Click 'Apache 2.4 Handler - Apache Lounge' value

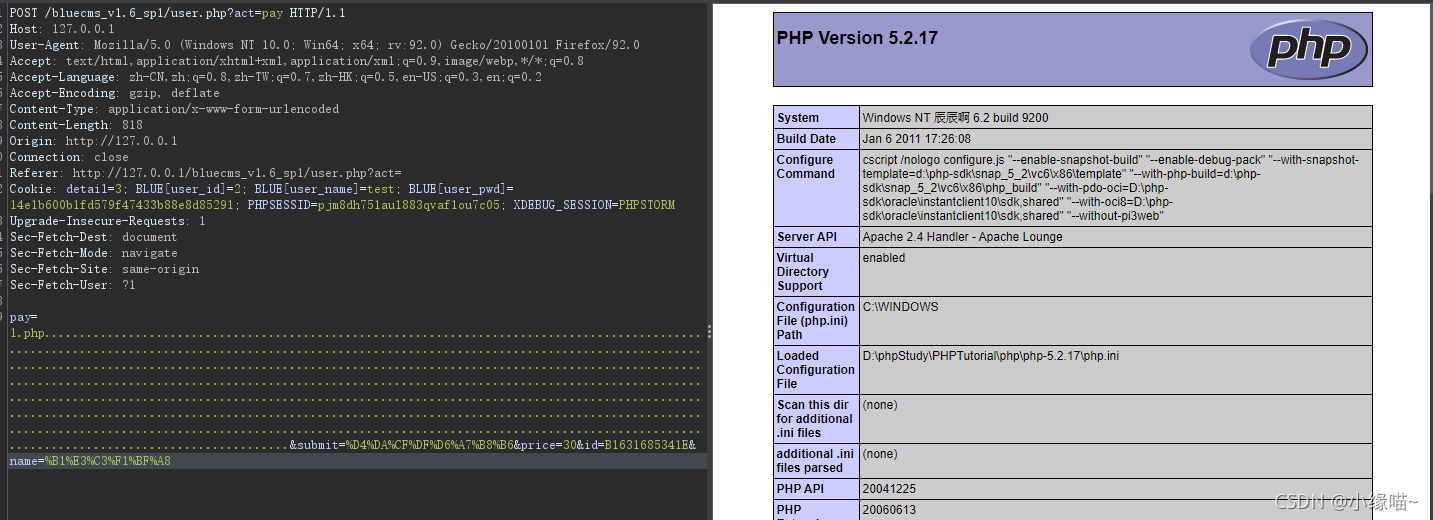tap(1115, 237)
